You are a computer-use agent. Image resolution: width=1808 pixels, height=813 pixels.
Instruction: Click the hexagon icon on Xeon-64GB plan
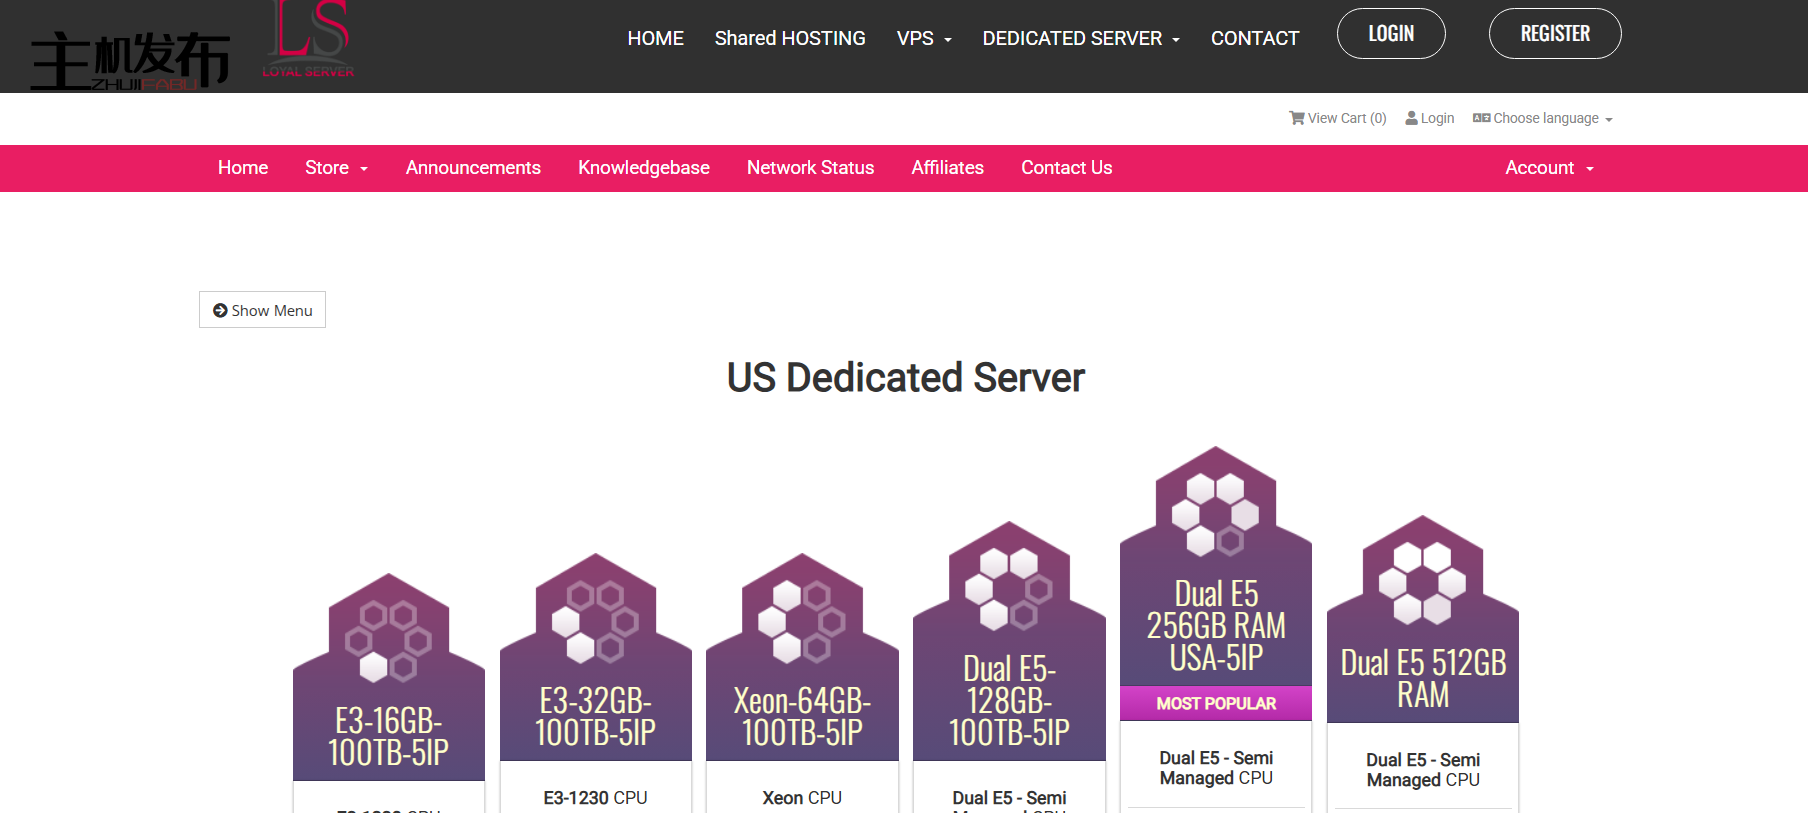tap(802, 621)
